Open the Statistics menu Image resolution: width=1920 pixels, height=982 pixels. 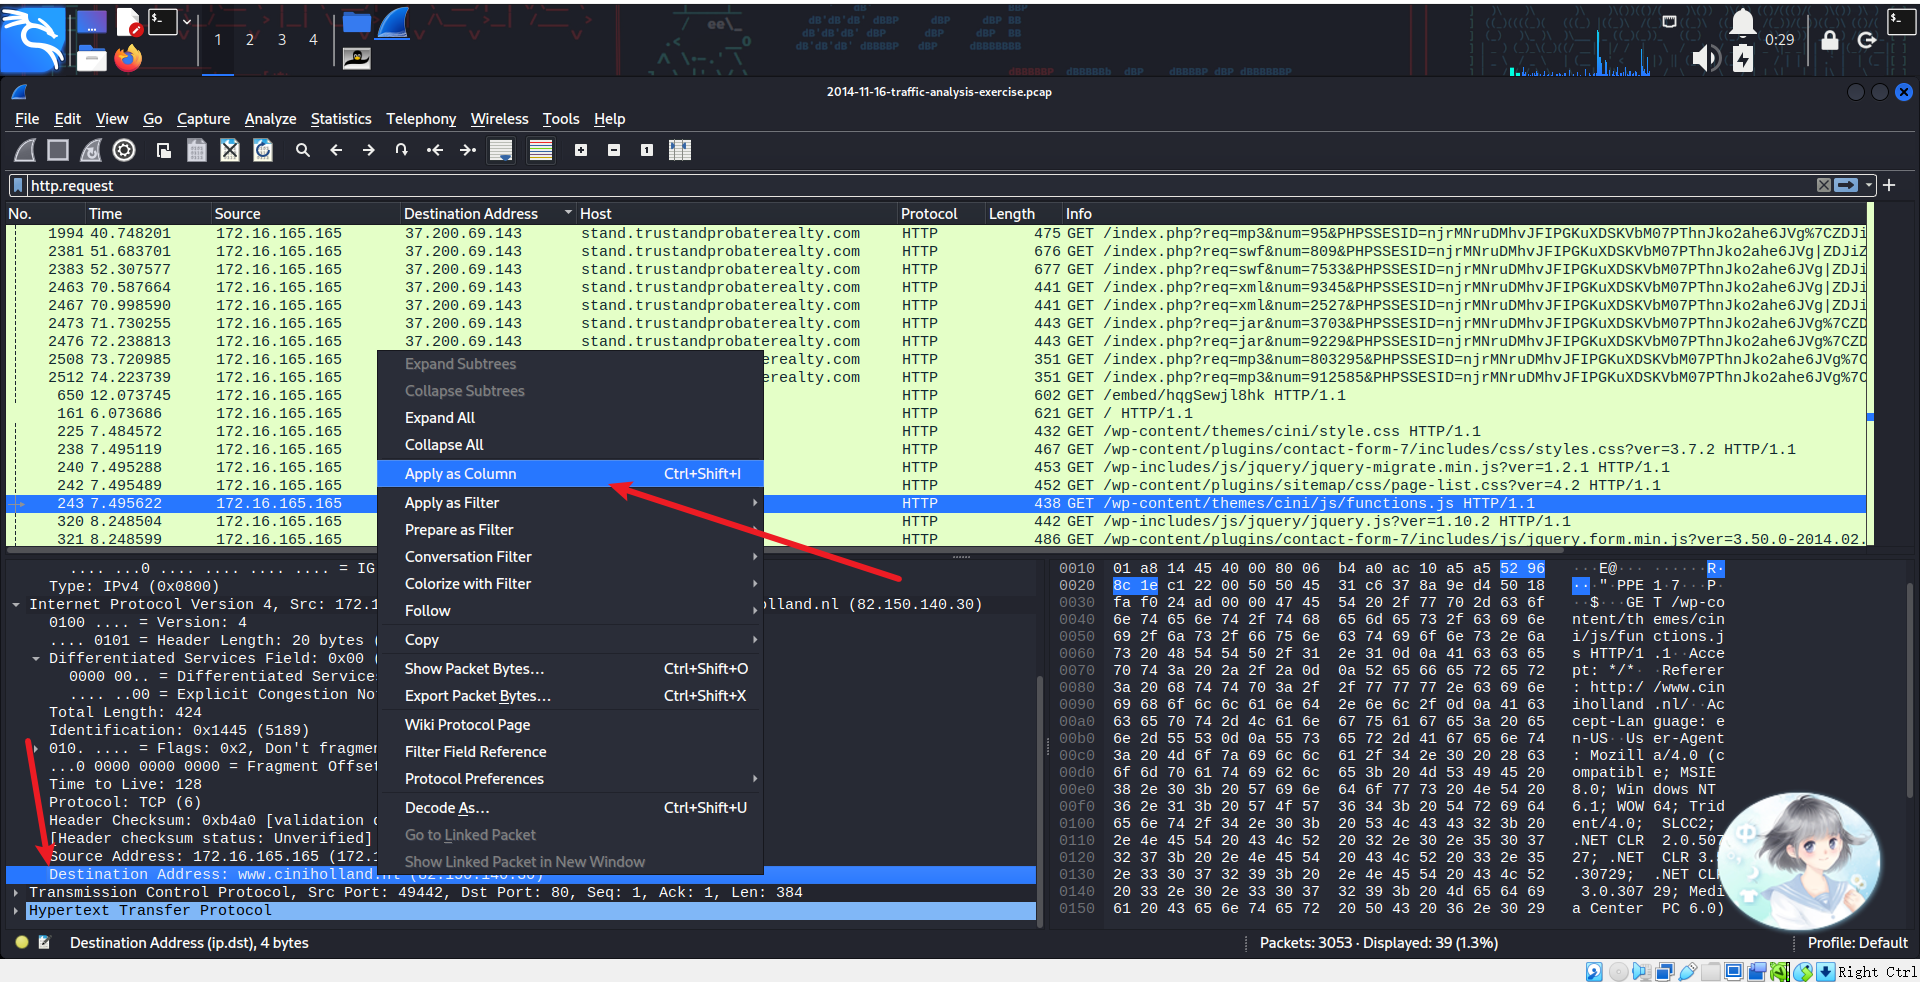340,119
